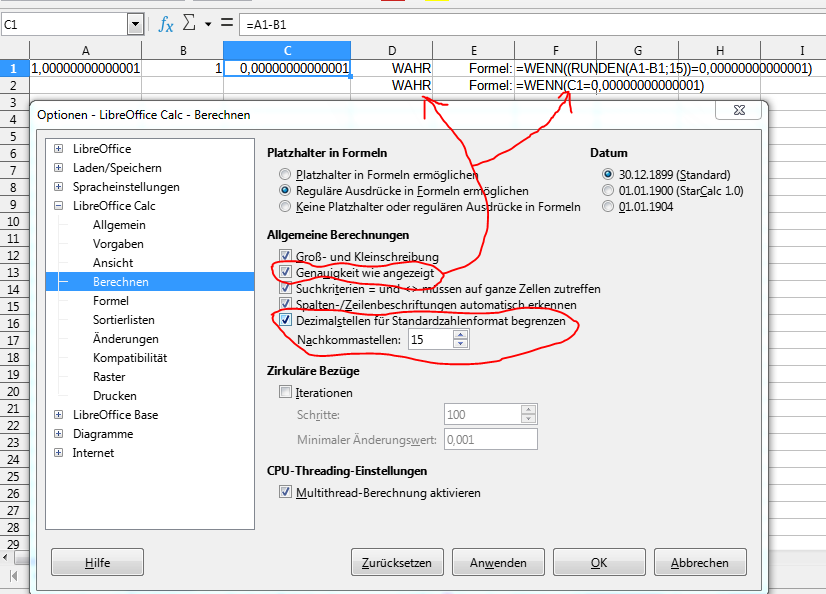Select date 01.01.1904
Screen dimensions: 826x594
[608, 207]
